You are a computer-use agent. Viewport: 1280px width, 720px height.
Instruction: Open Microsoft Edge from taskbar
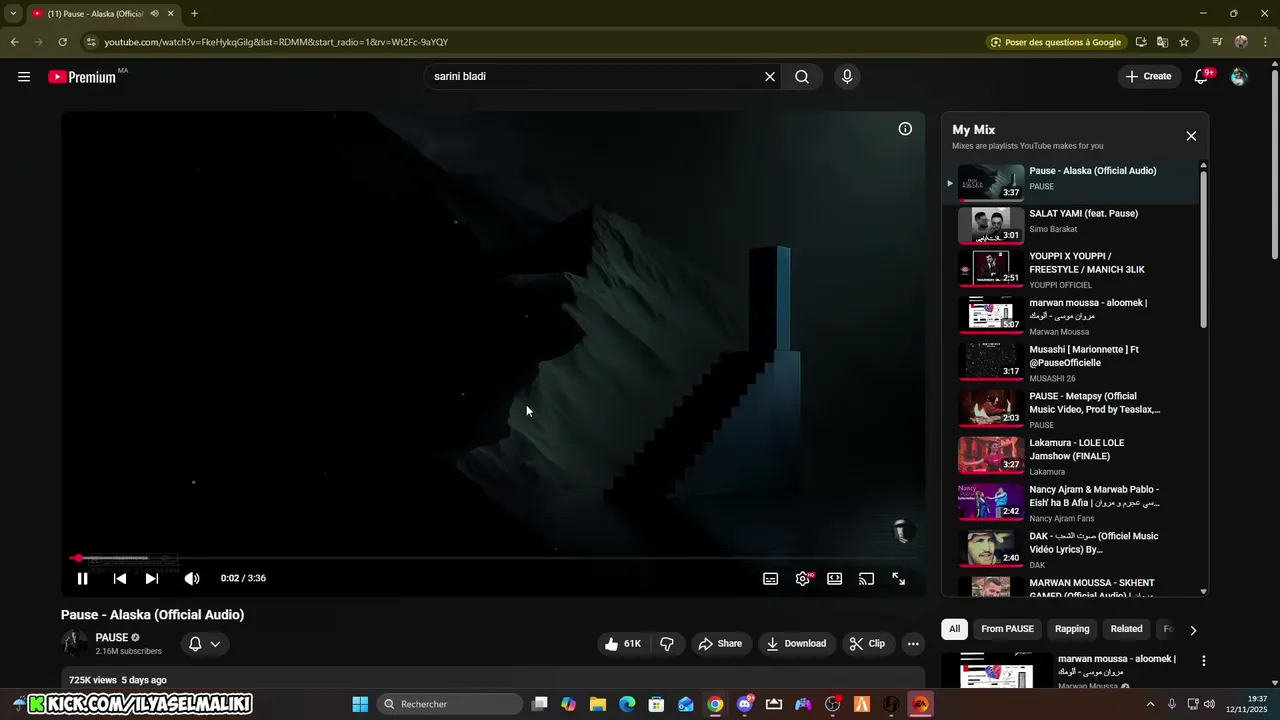(627, 704)
